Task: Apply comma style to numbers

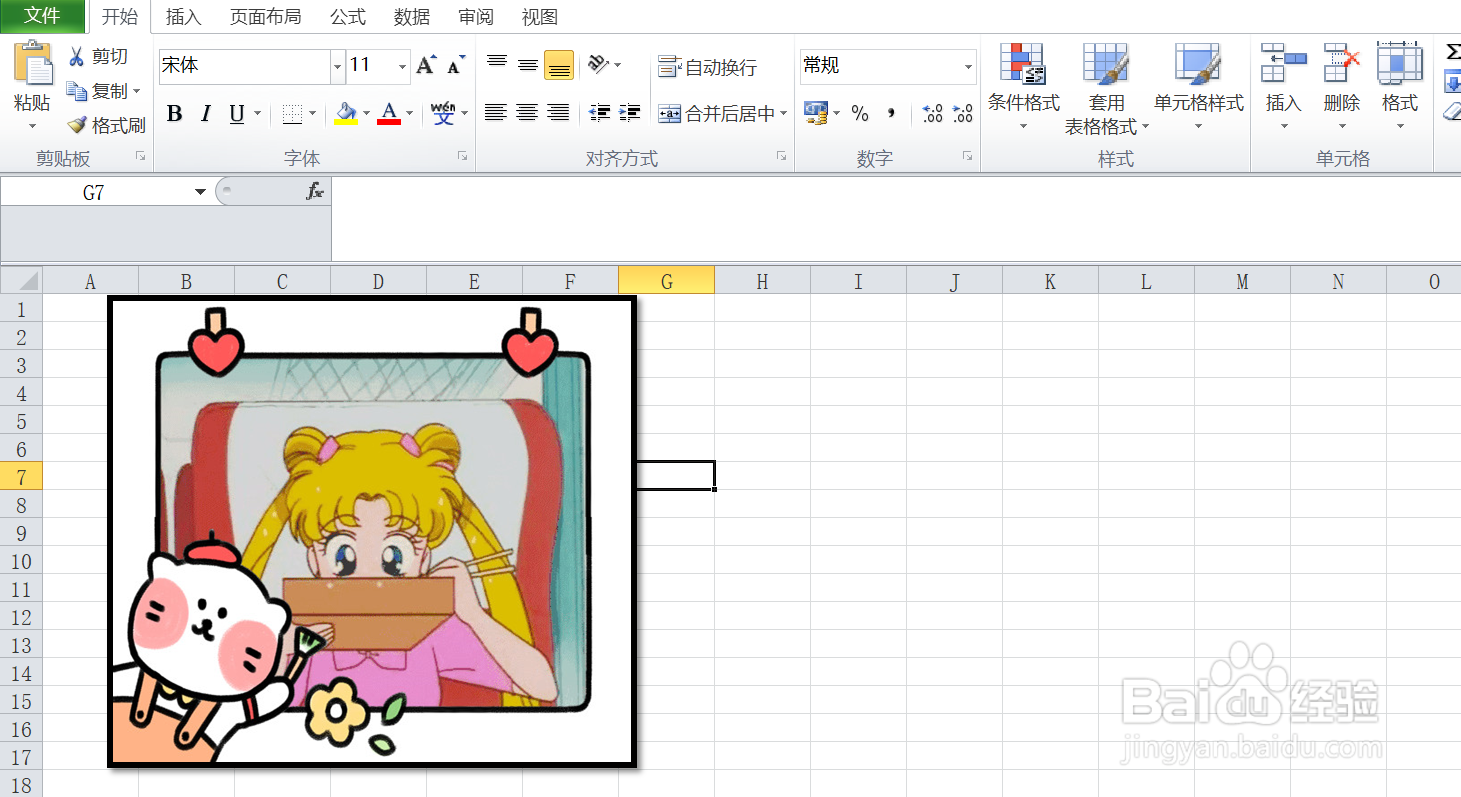Action: pos(891,113)
